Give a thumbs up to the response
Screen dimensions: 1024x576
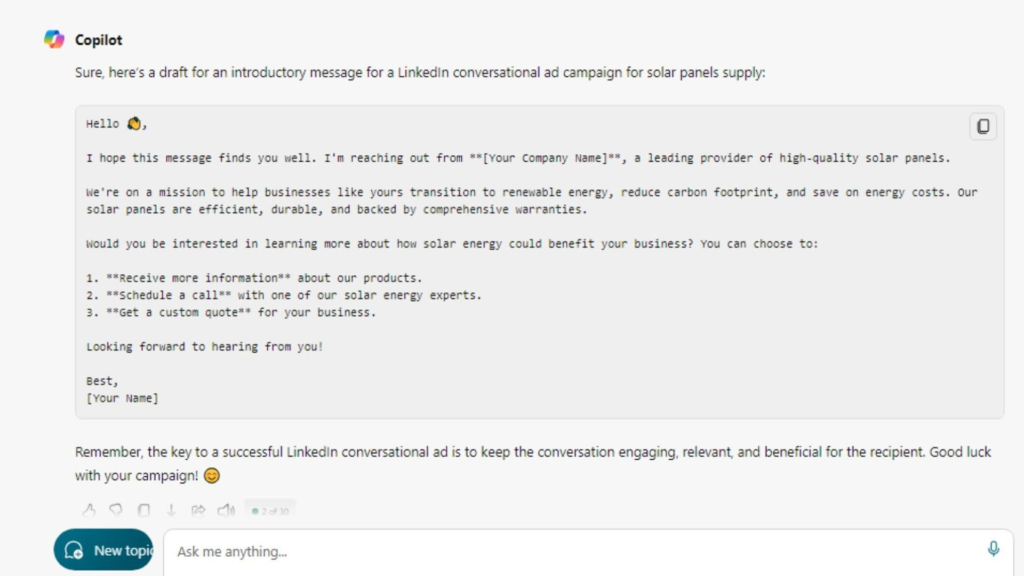(x=89, y=510)
